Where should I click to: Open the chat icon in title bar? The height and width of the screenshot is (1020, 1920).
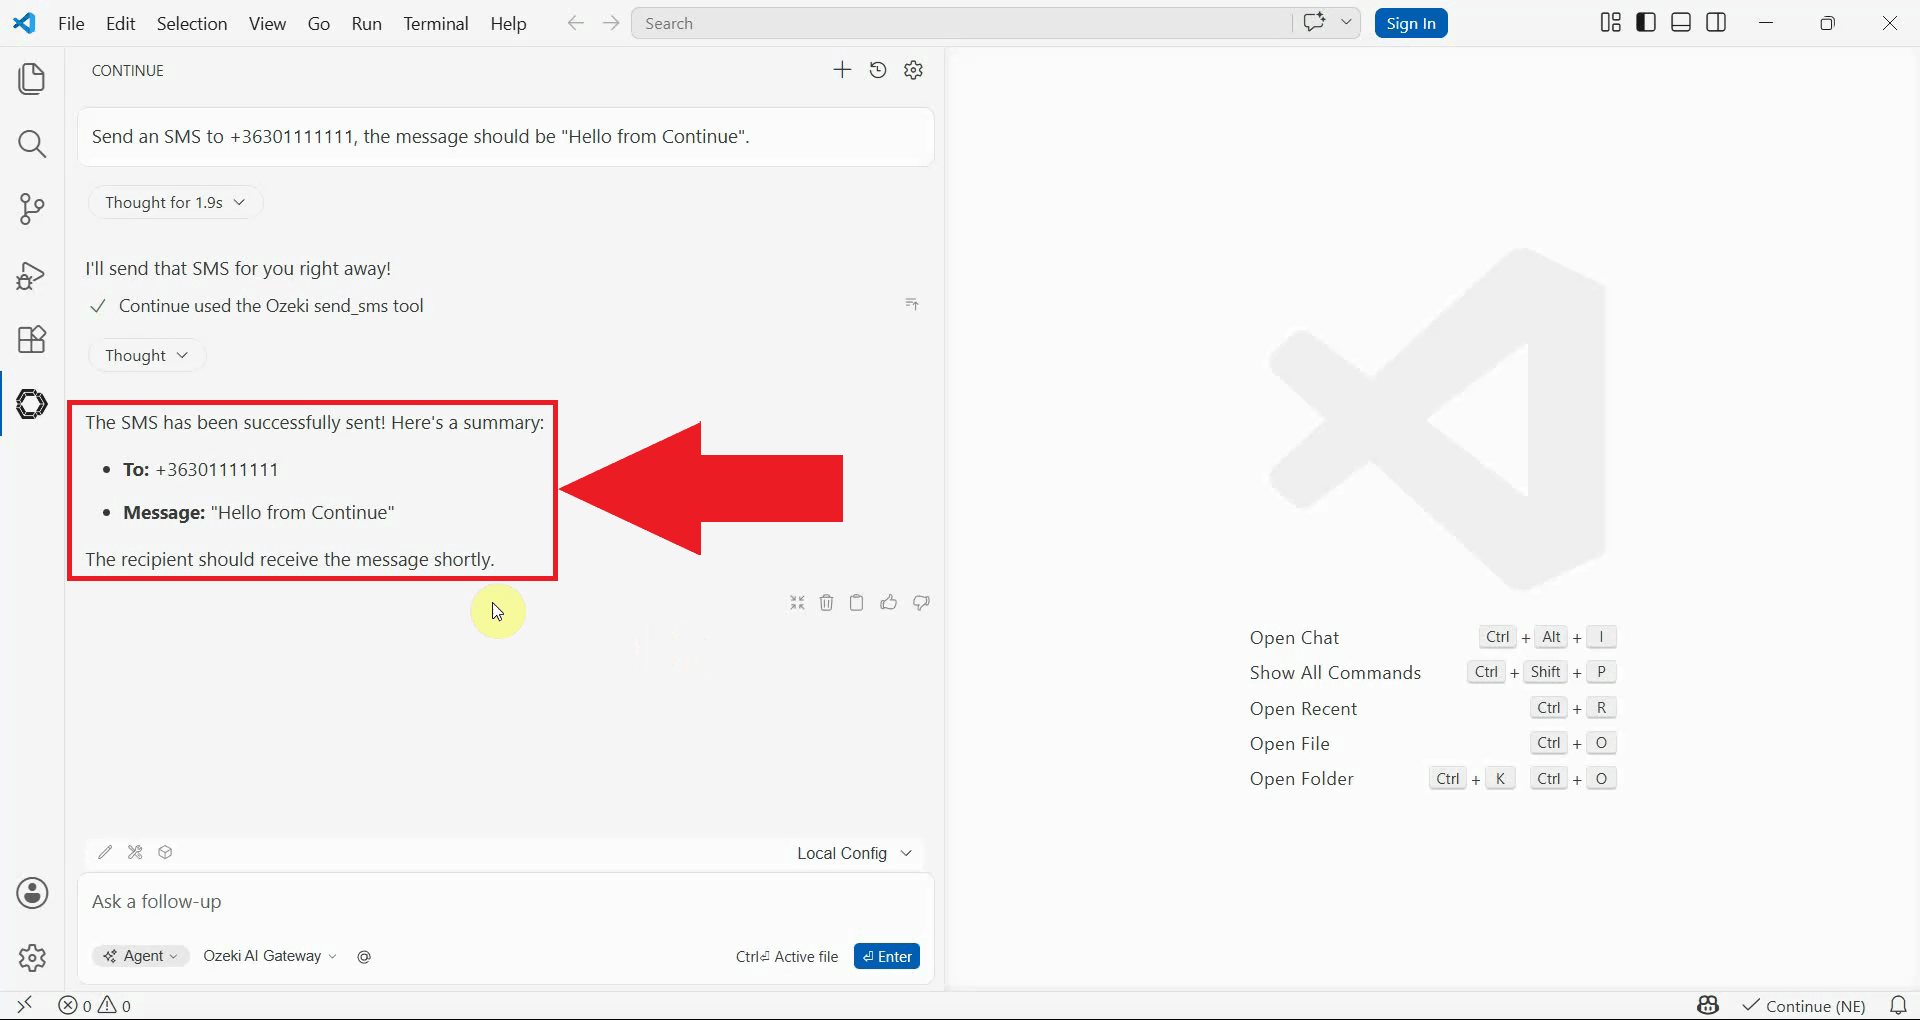[1314, 22]
